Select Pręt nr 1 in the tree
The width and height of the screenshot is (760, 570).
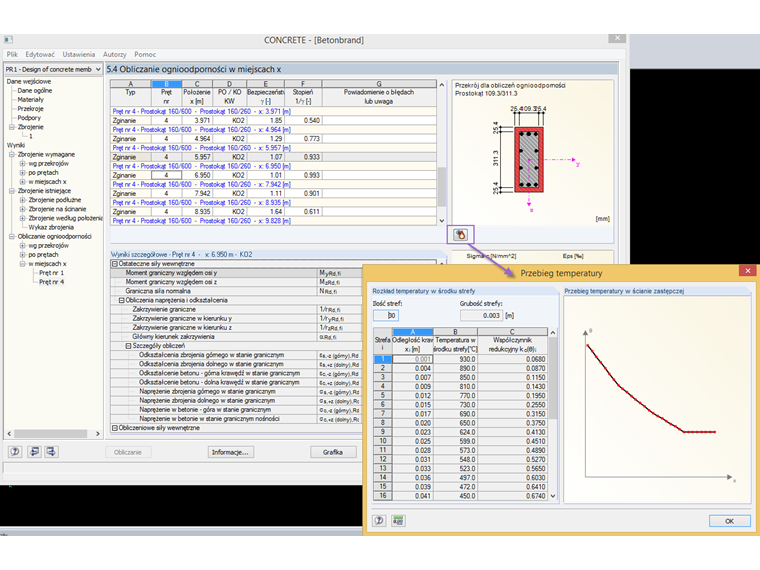coord(51,272)
